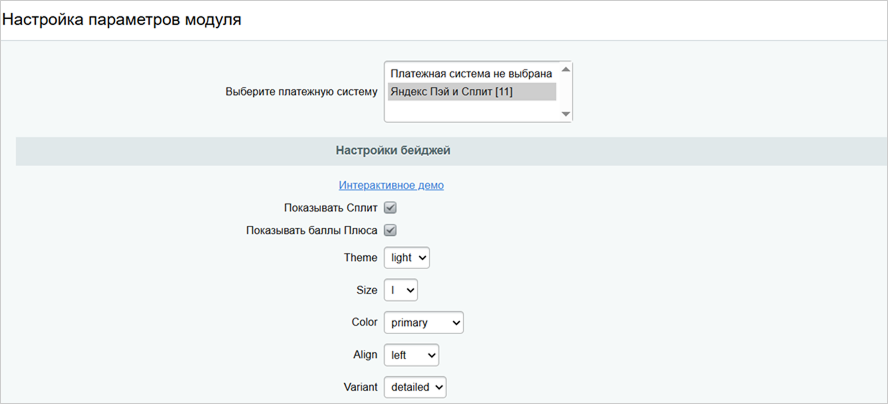
Task: Toggle the 'Показывать Сплит' checkbox
Action: click(391, 208)
